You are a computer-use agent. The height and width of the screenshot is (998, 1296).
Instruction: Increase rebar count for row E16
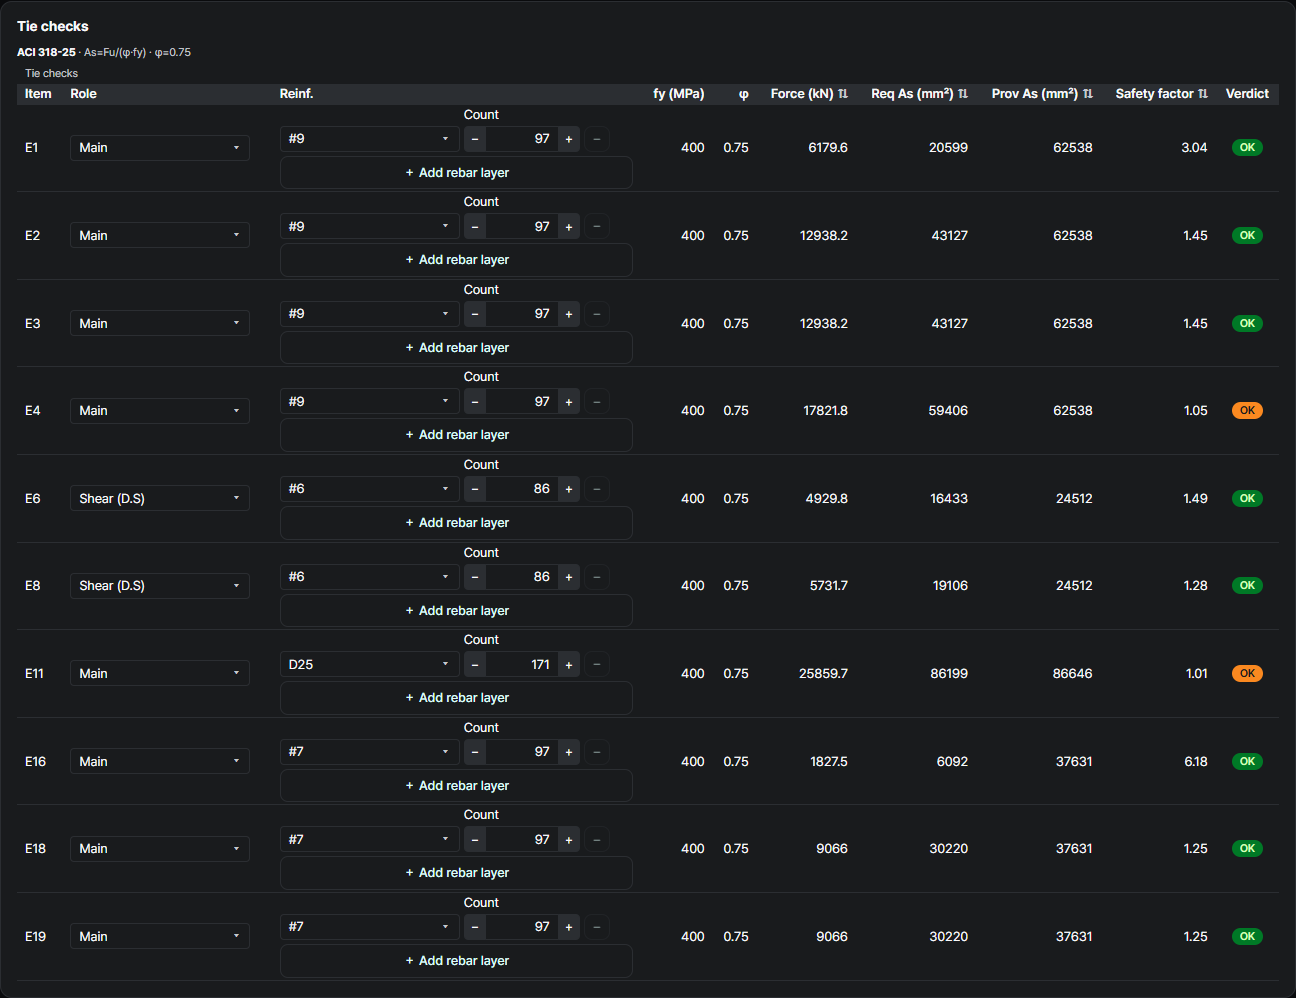(569, 752)
